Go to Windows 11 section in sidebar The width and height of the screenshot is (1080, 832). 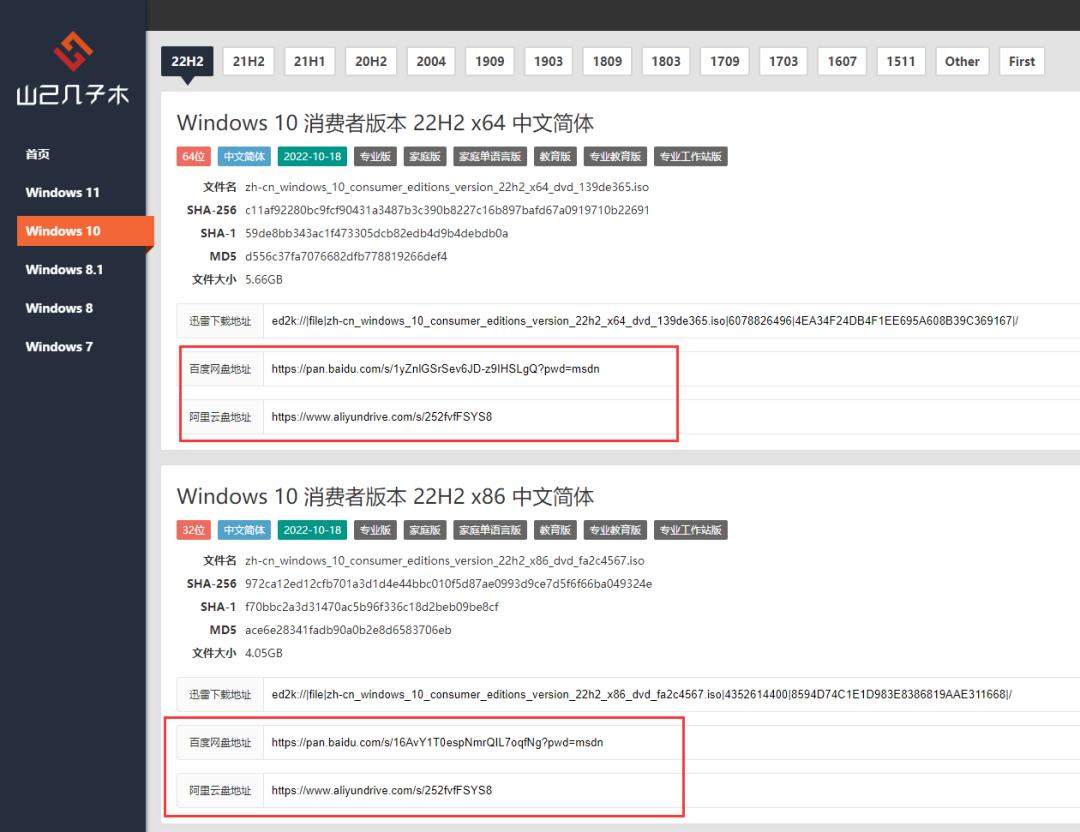coord(63,193)
